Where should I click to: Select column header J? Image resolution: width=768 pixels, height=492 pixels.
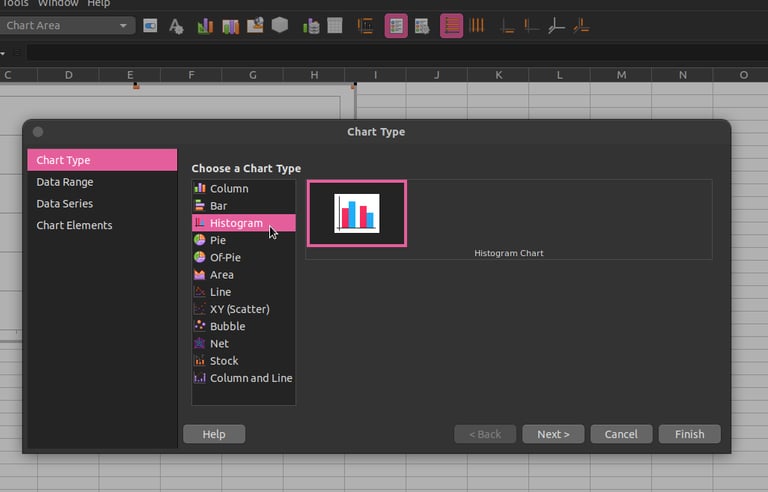tap(437, 74)
